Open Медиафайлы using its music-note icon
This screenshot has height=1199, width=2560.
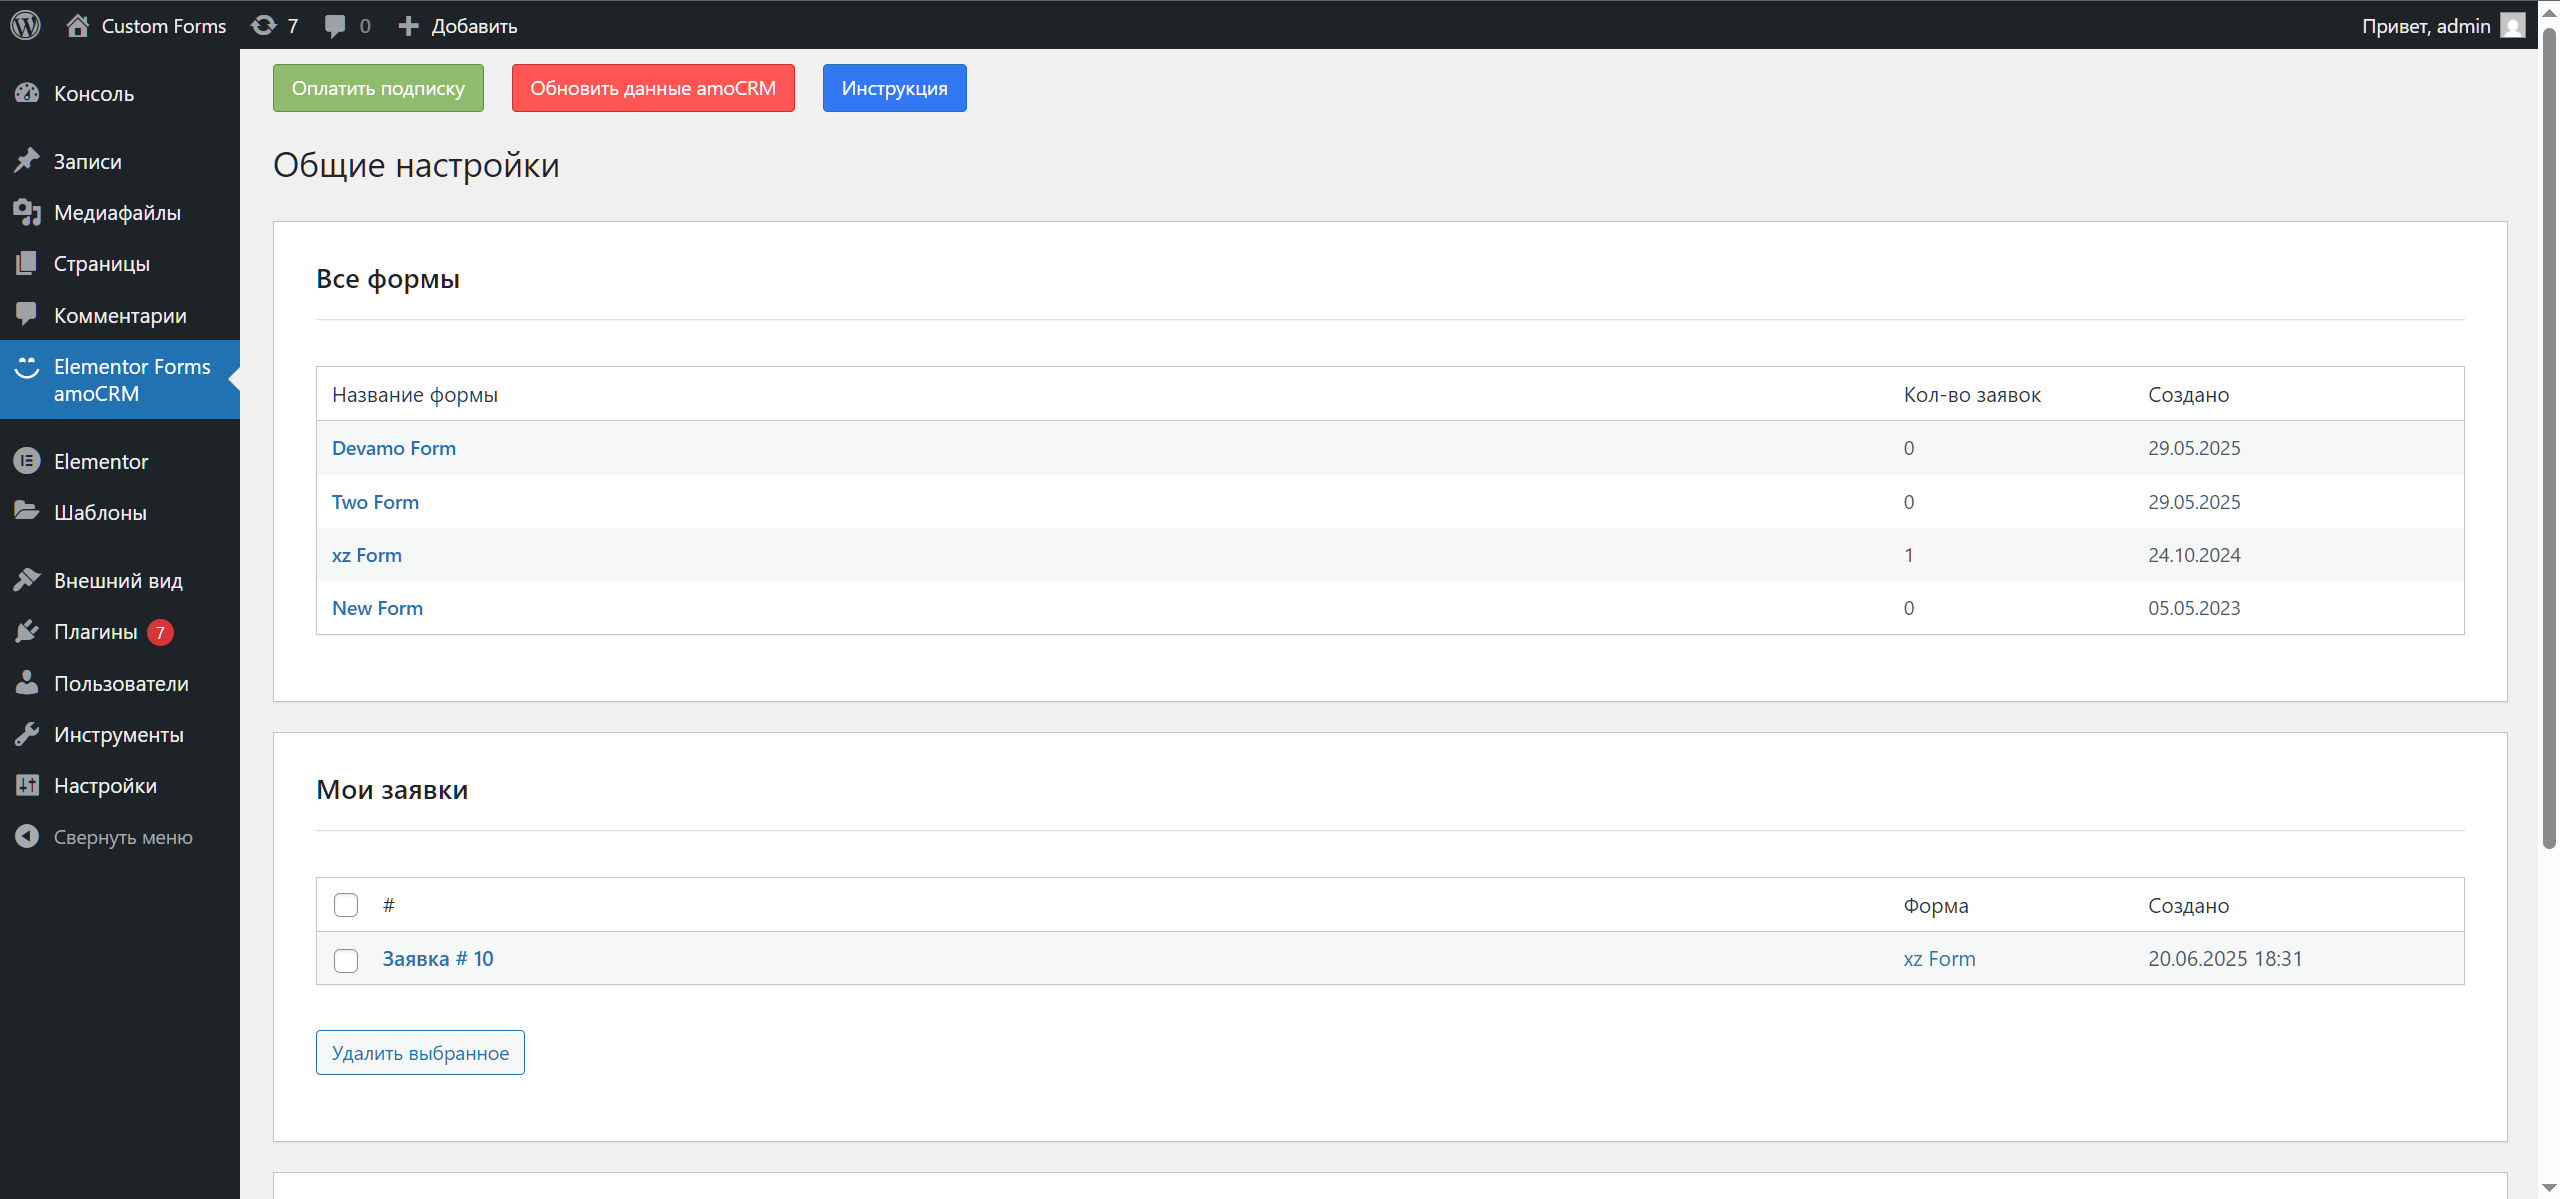(x=27, y=211)
